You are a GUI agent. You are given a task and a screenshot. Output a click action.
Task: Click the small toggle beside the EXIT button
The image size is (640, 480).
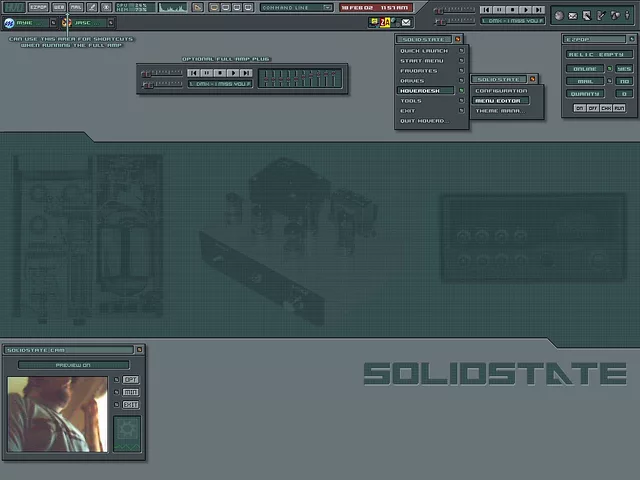(x=116, y=404)
